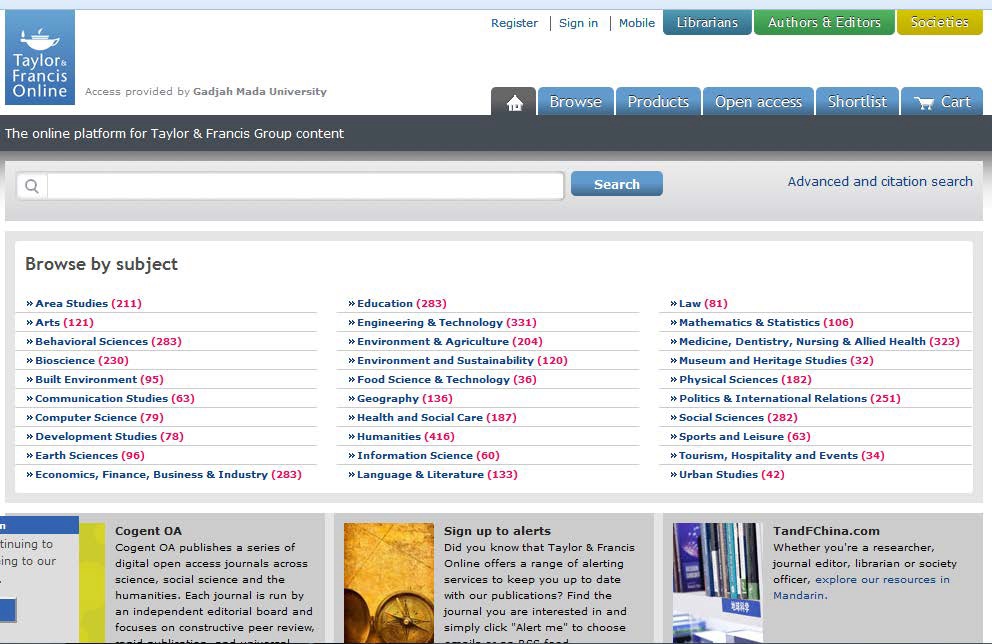992x644 pixels.
Task: Click the Browse by subject heading
Action: click(101, 264)
